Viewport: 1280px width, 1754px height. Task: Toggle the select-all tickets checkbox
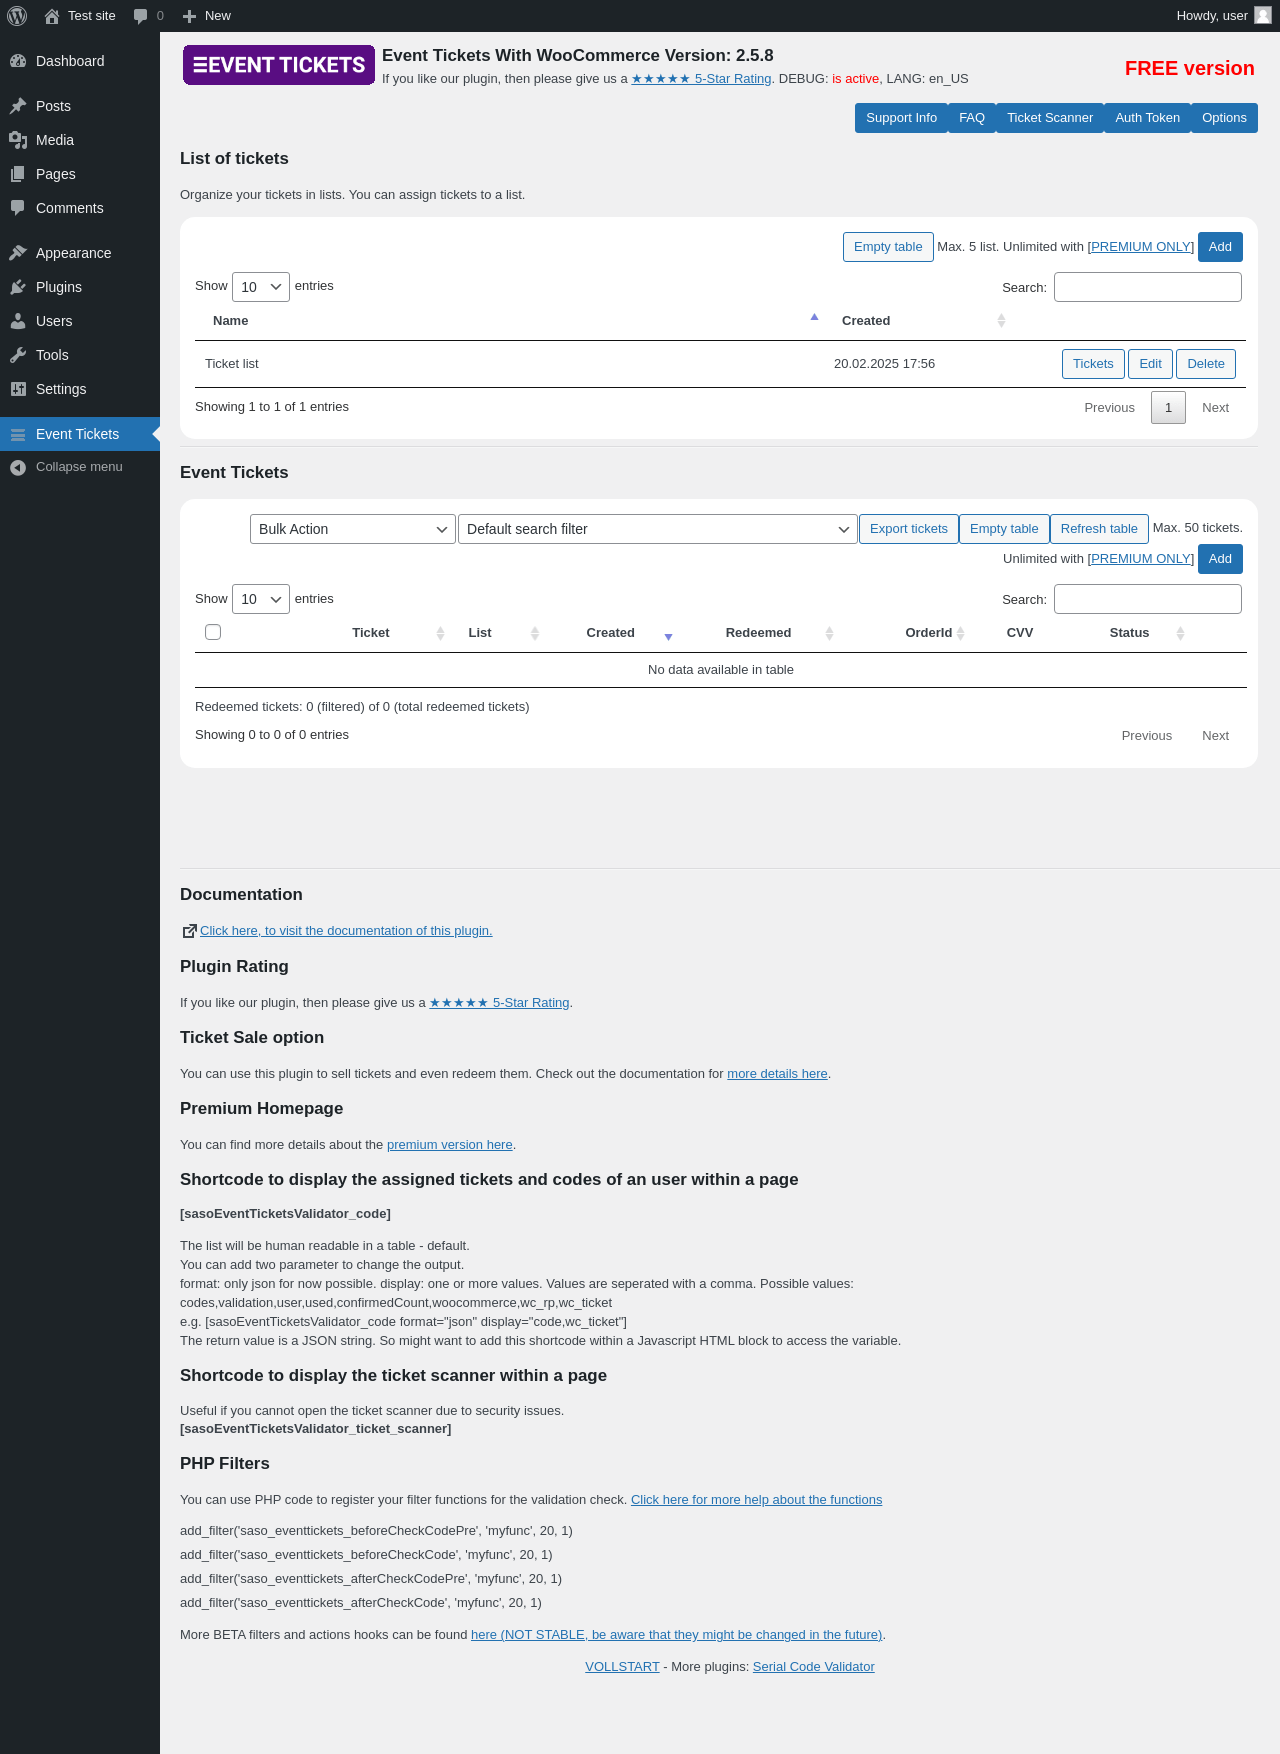pyautogui.click(x=213, y=632)
